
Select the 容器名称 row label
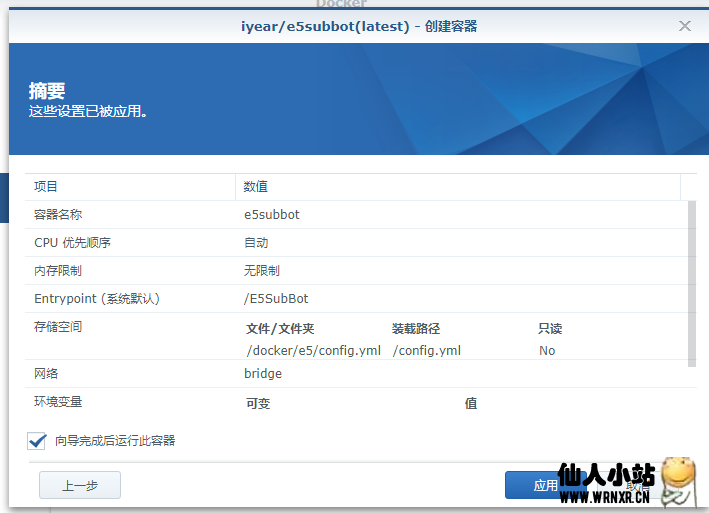[58, 215]
